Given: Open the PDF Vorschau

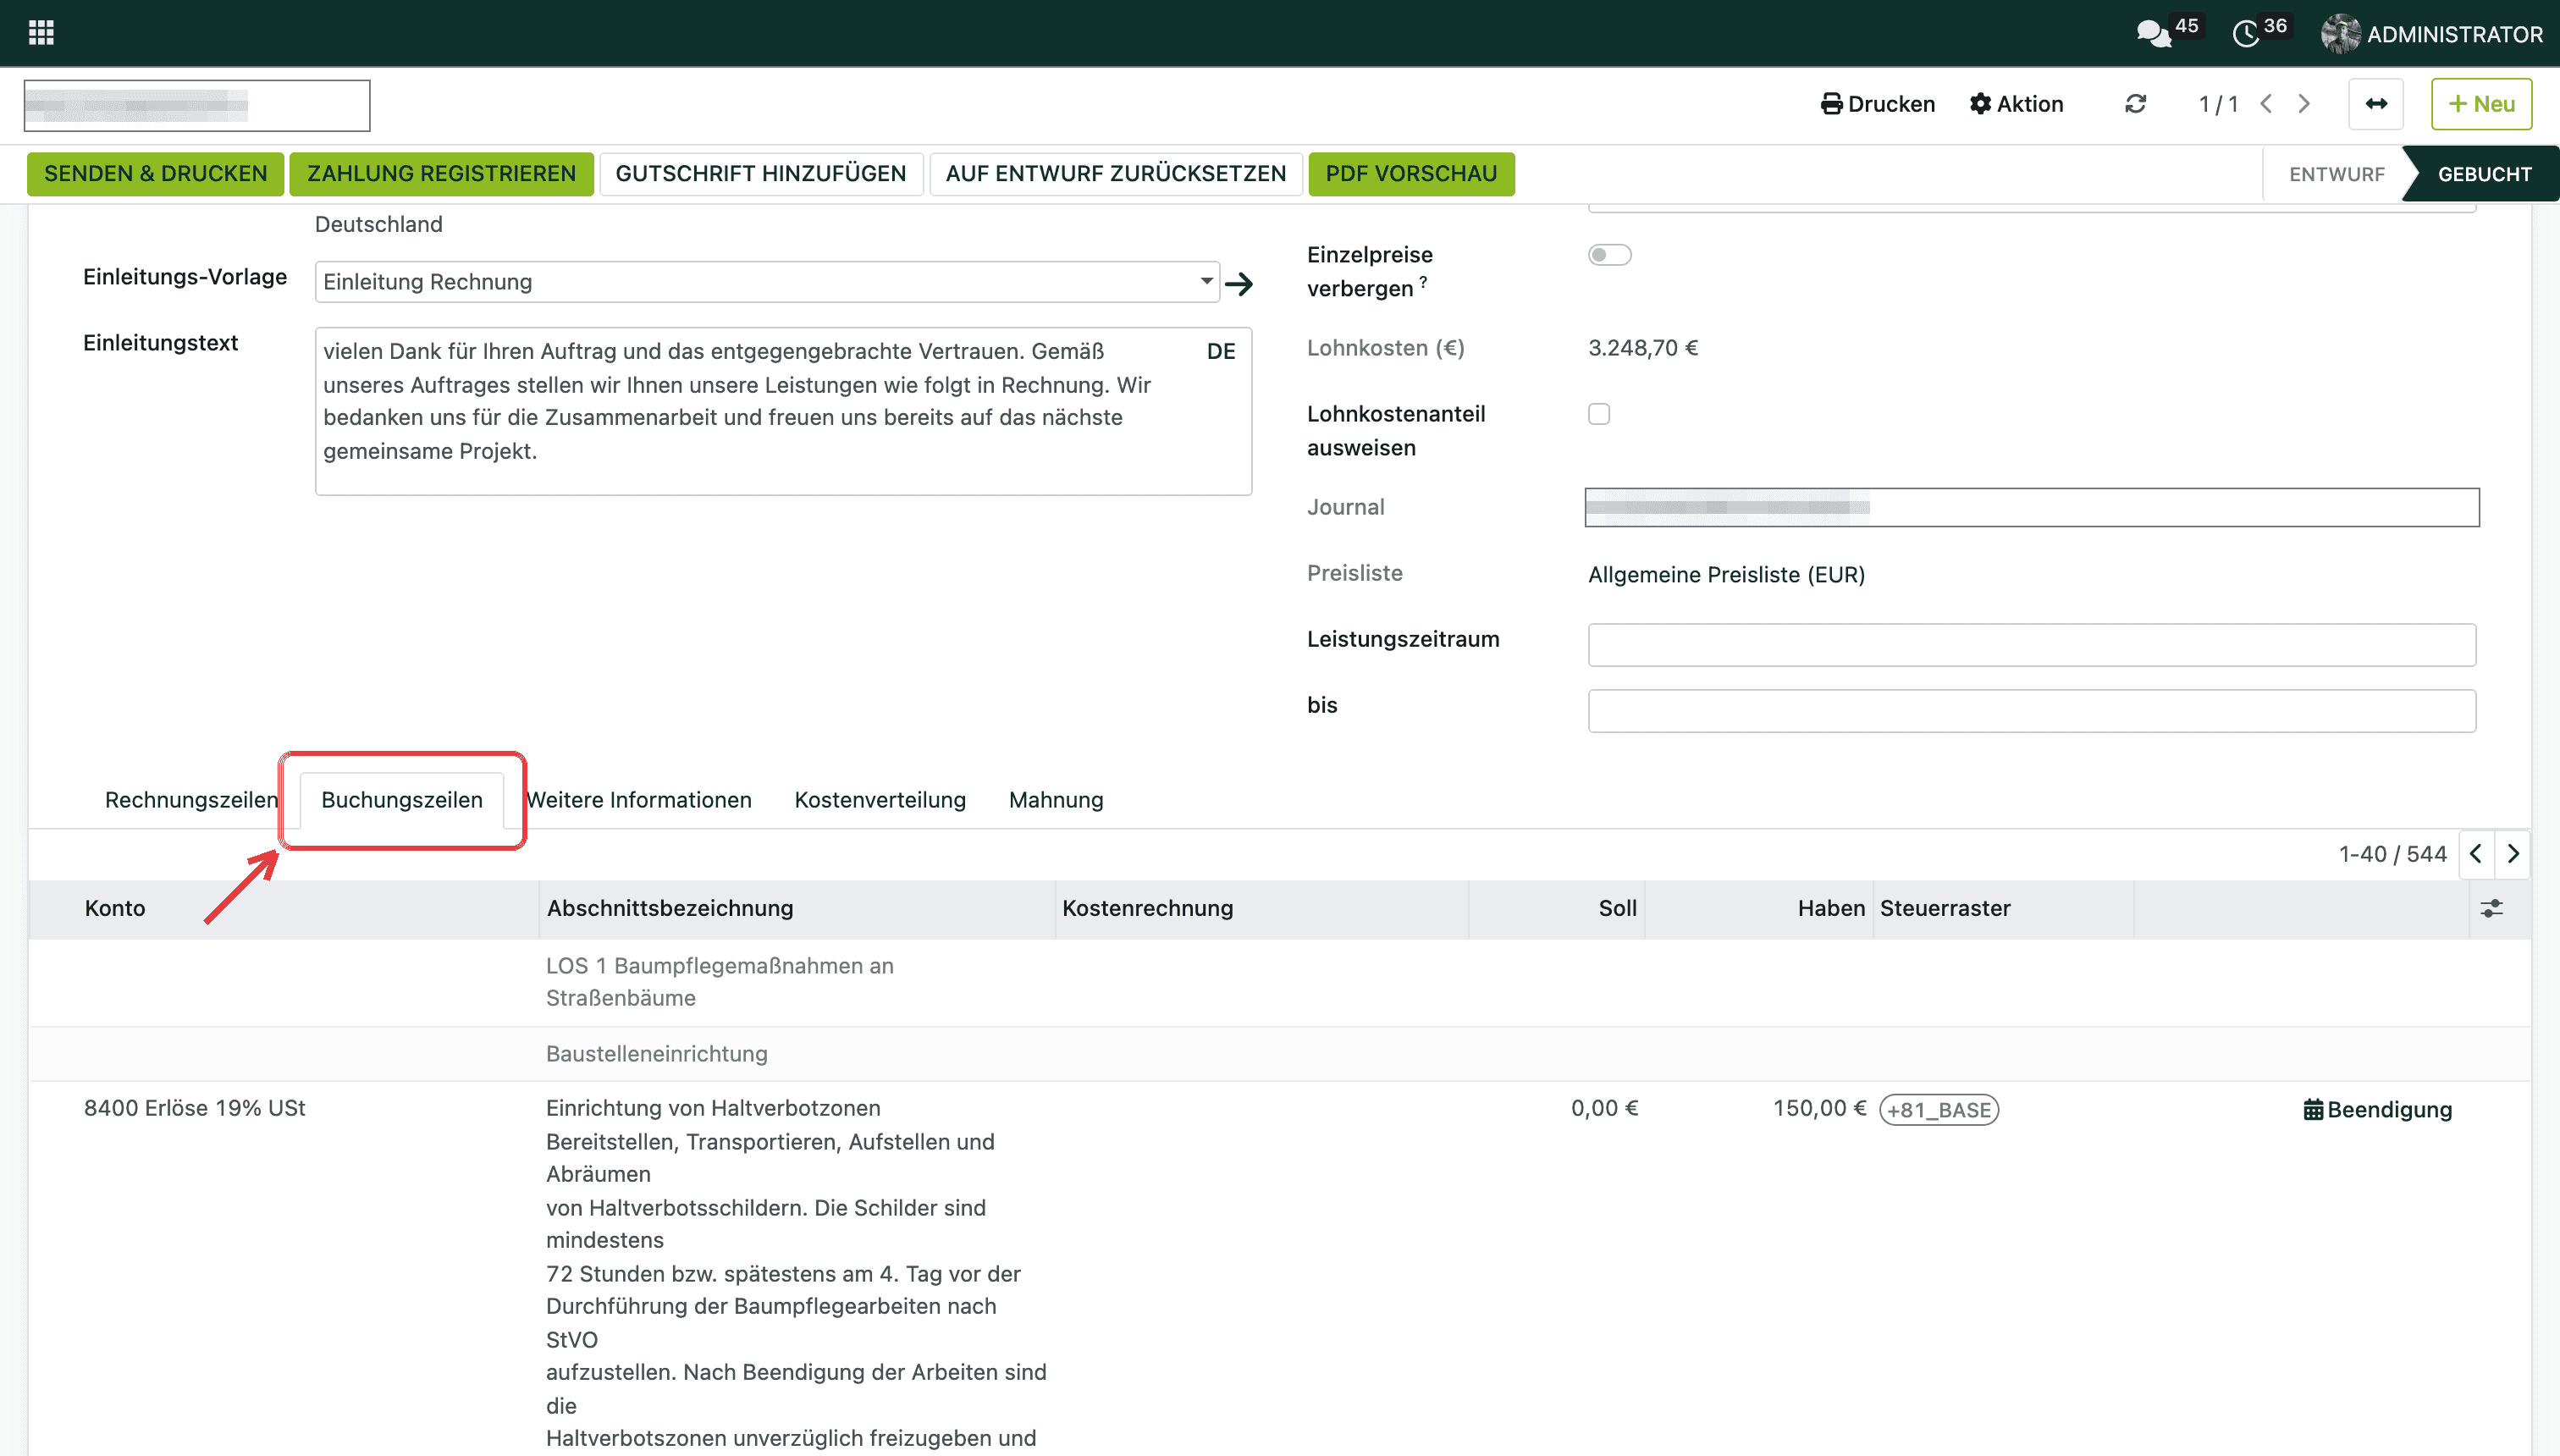Looking at the screenshot, I should coord(1411,174).
